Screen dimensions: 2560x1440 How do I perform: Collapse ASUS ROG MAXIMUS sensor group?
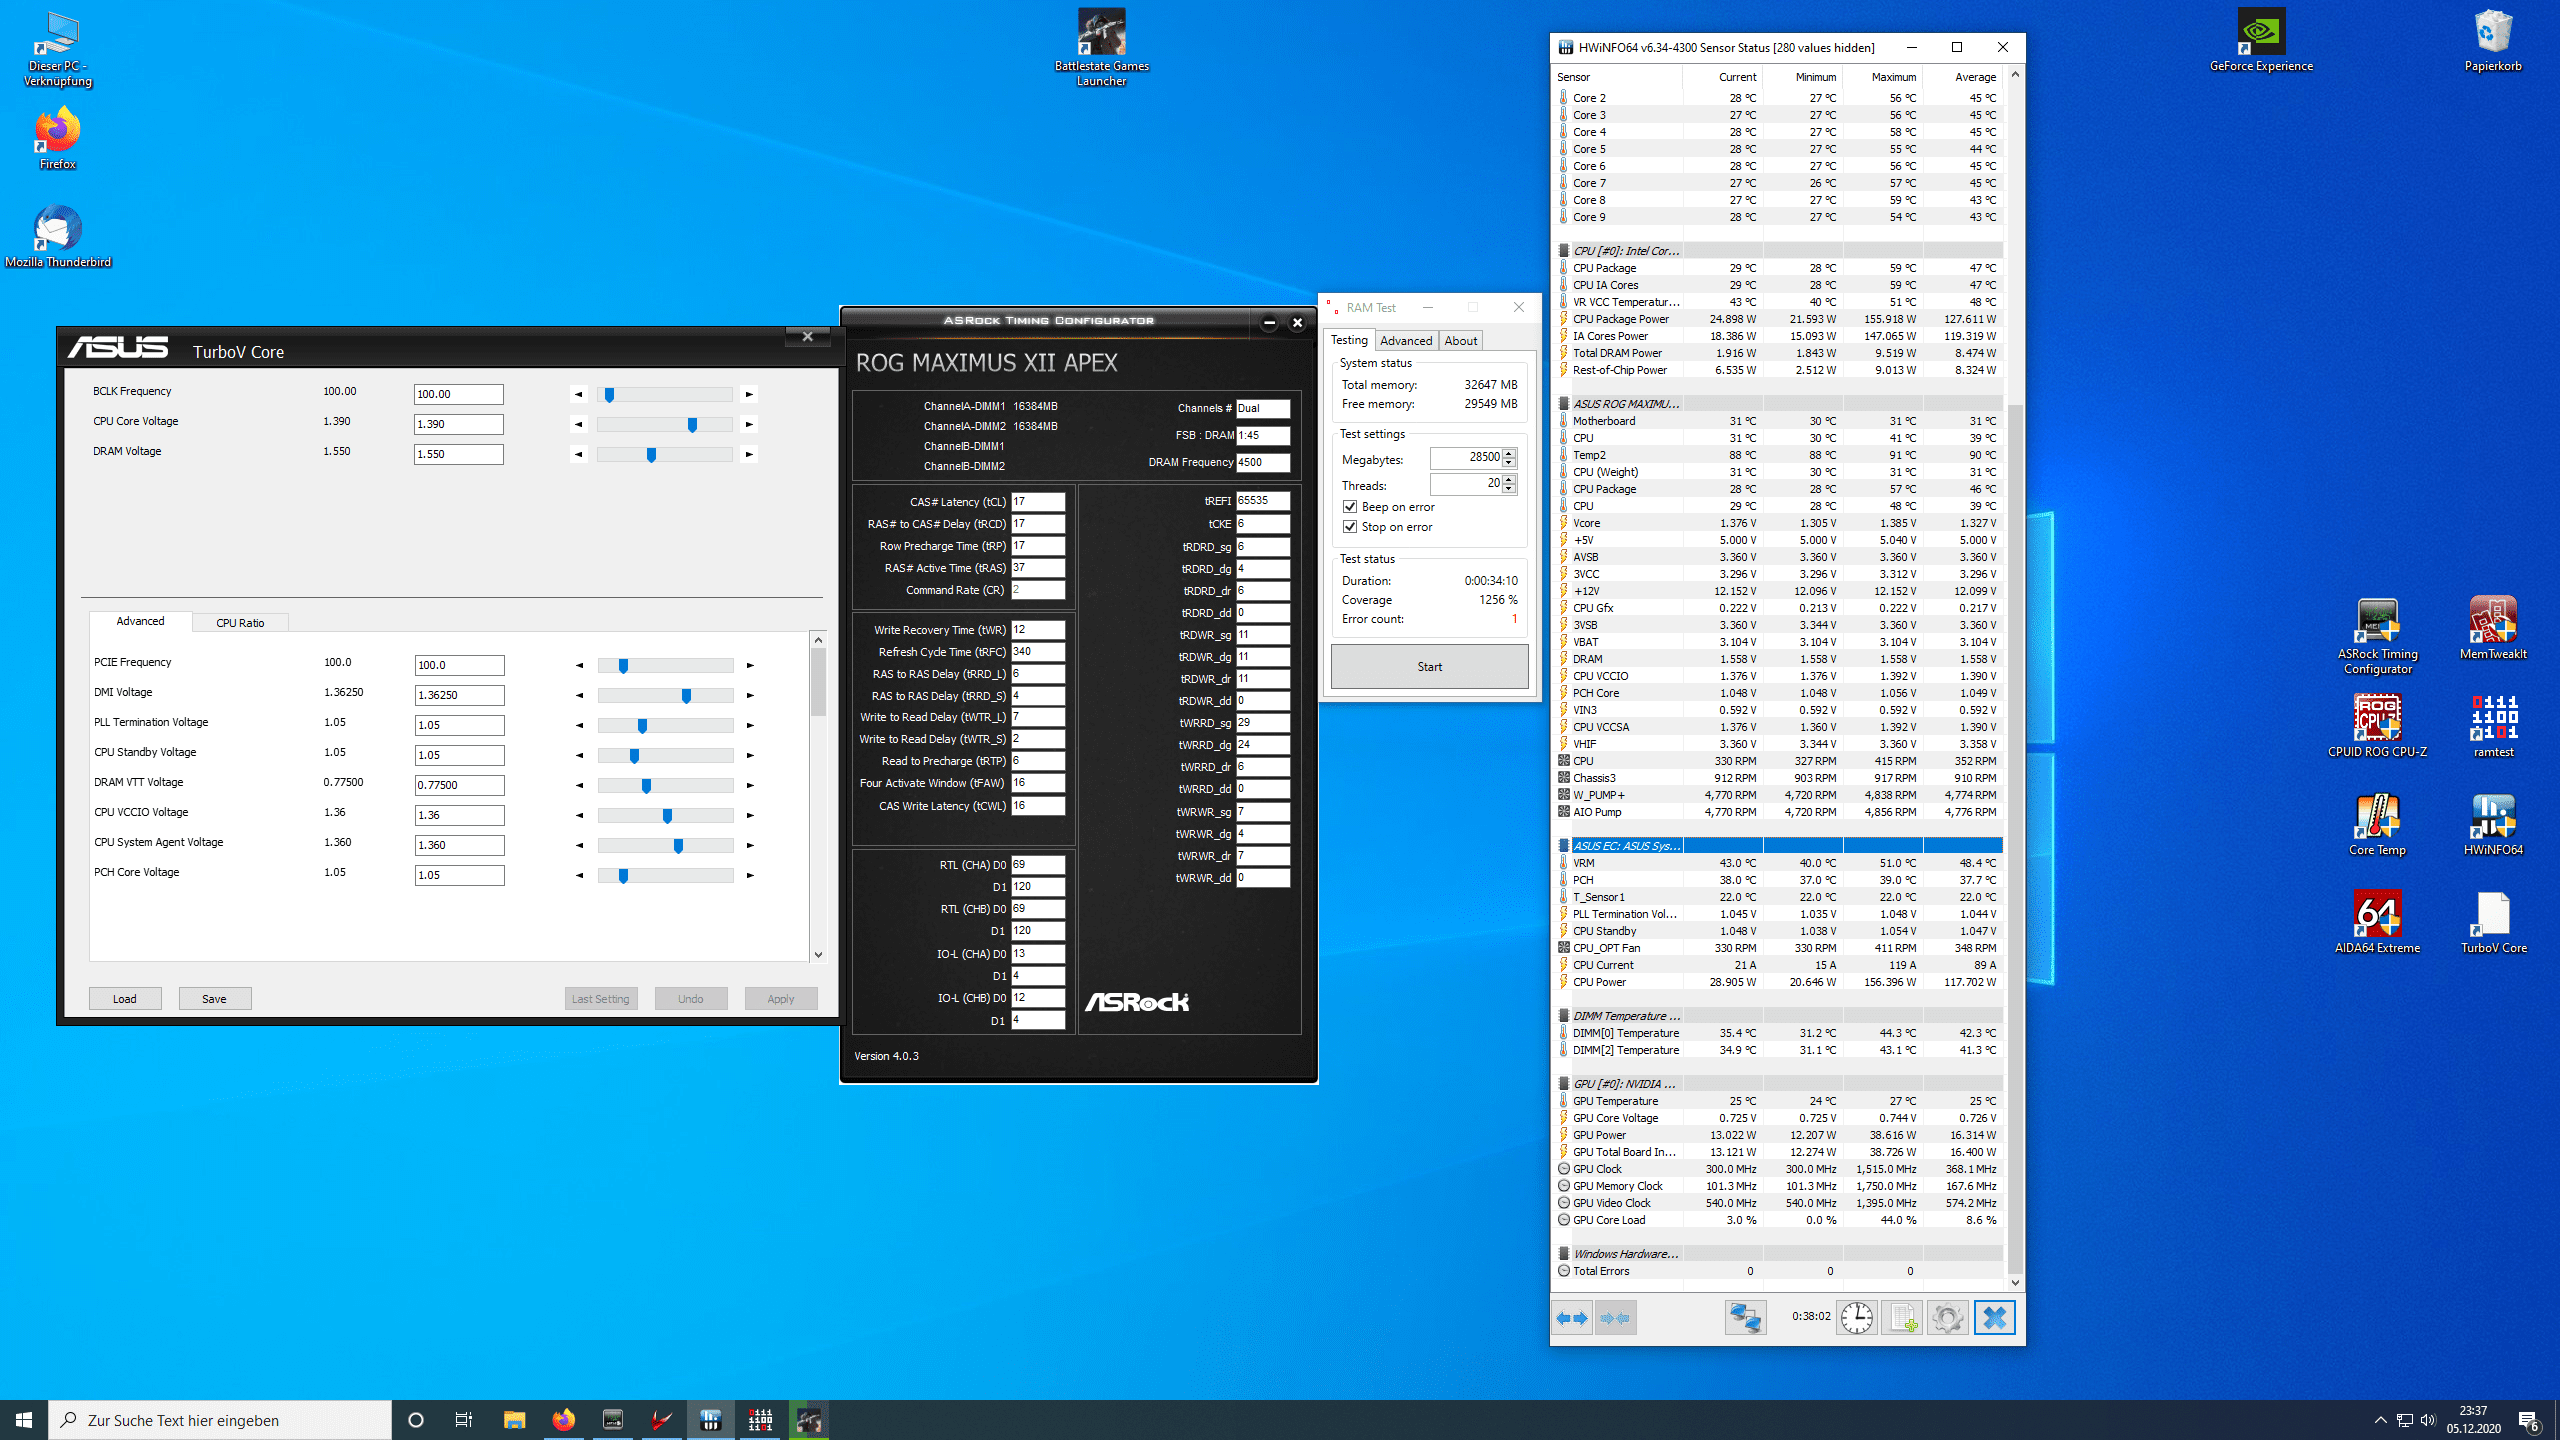[x=1564, y=404]
